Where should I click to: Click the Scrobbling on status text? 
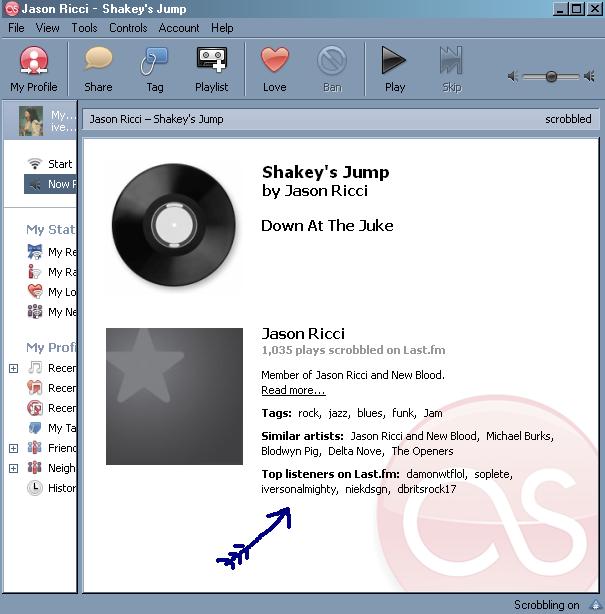tap(547, 605)
